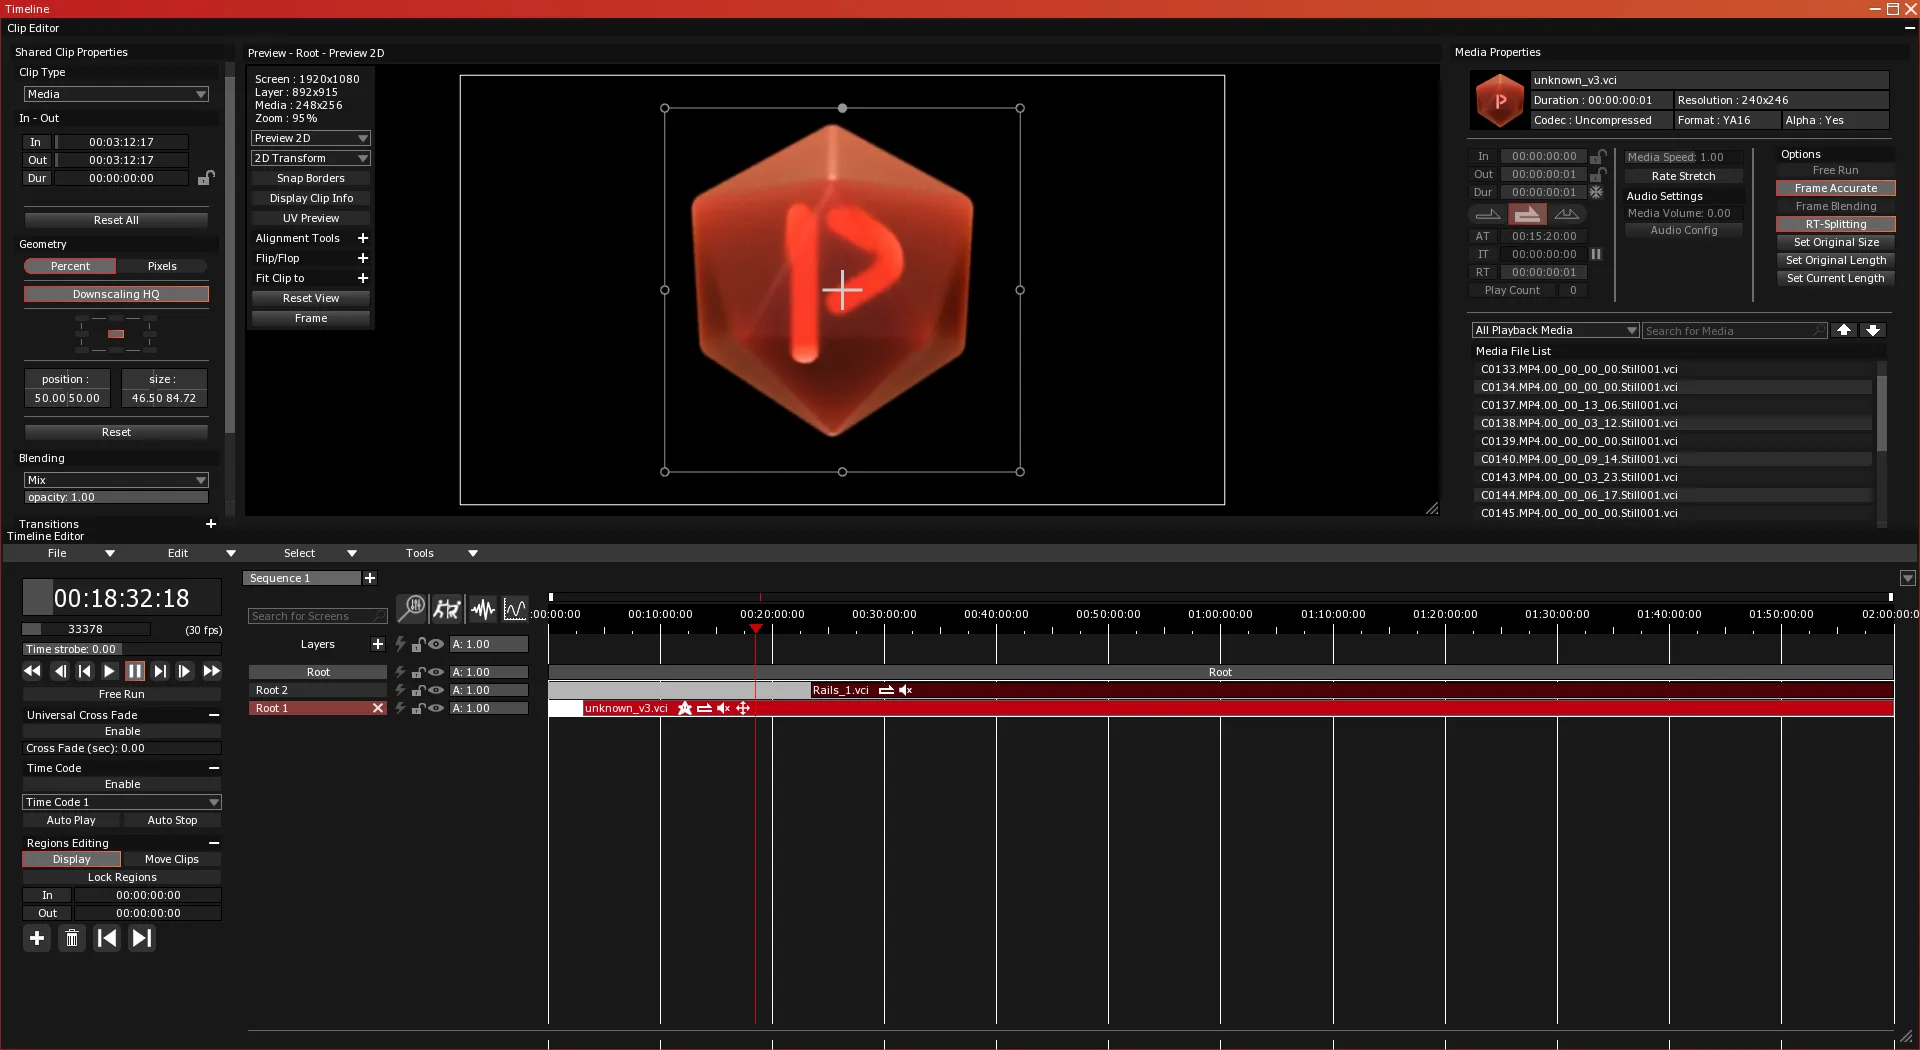Toggle Downscaling HQ

coord(116,294)
